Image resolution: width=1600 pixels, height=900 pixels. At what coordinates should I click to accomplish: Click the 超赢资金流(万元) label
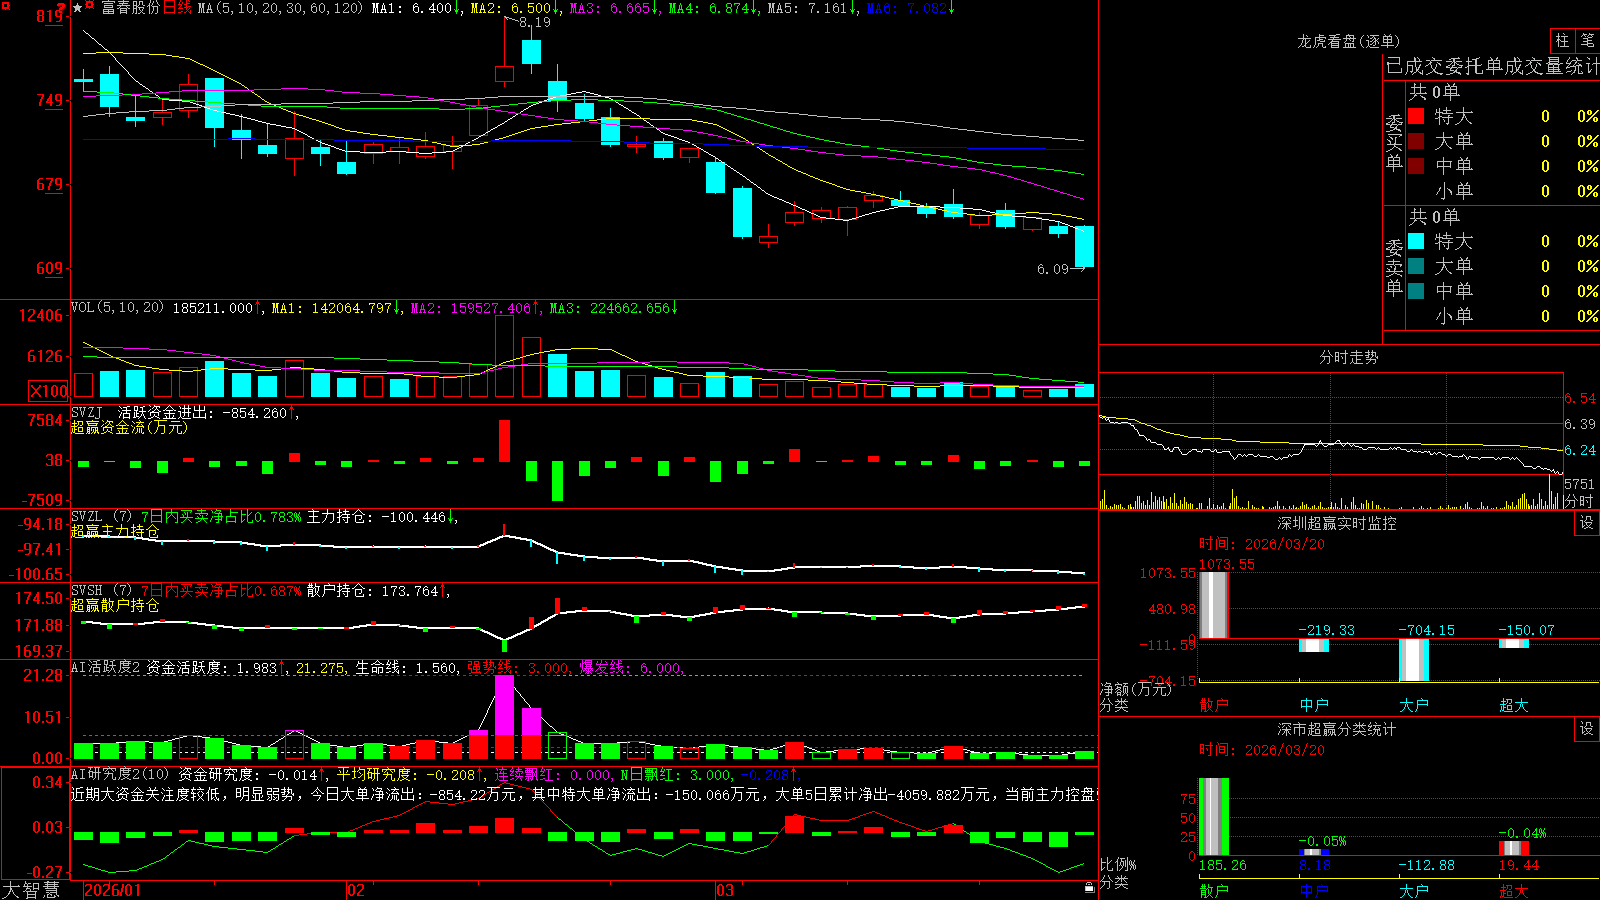point(129,427)
